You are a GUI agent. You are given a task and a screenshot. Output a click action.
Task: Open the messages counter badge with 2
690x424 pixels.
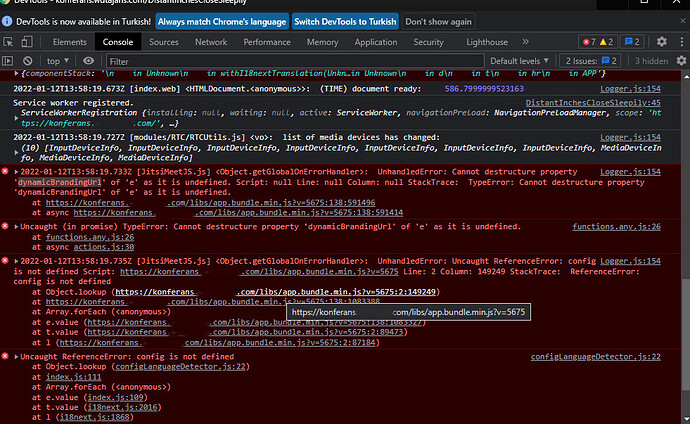tap(632, 42)
